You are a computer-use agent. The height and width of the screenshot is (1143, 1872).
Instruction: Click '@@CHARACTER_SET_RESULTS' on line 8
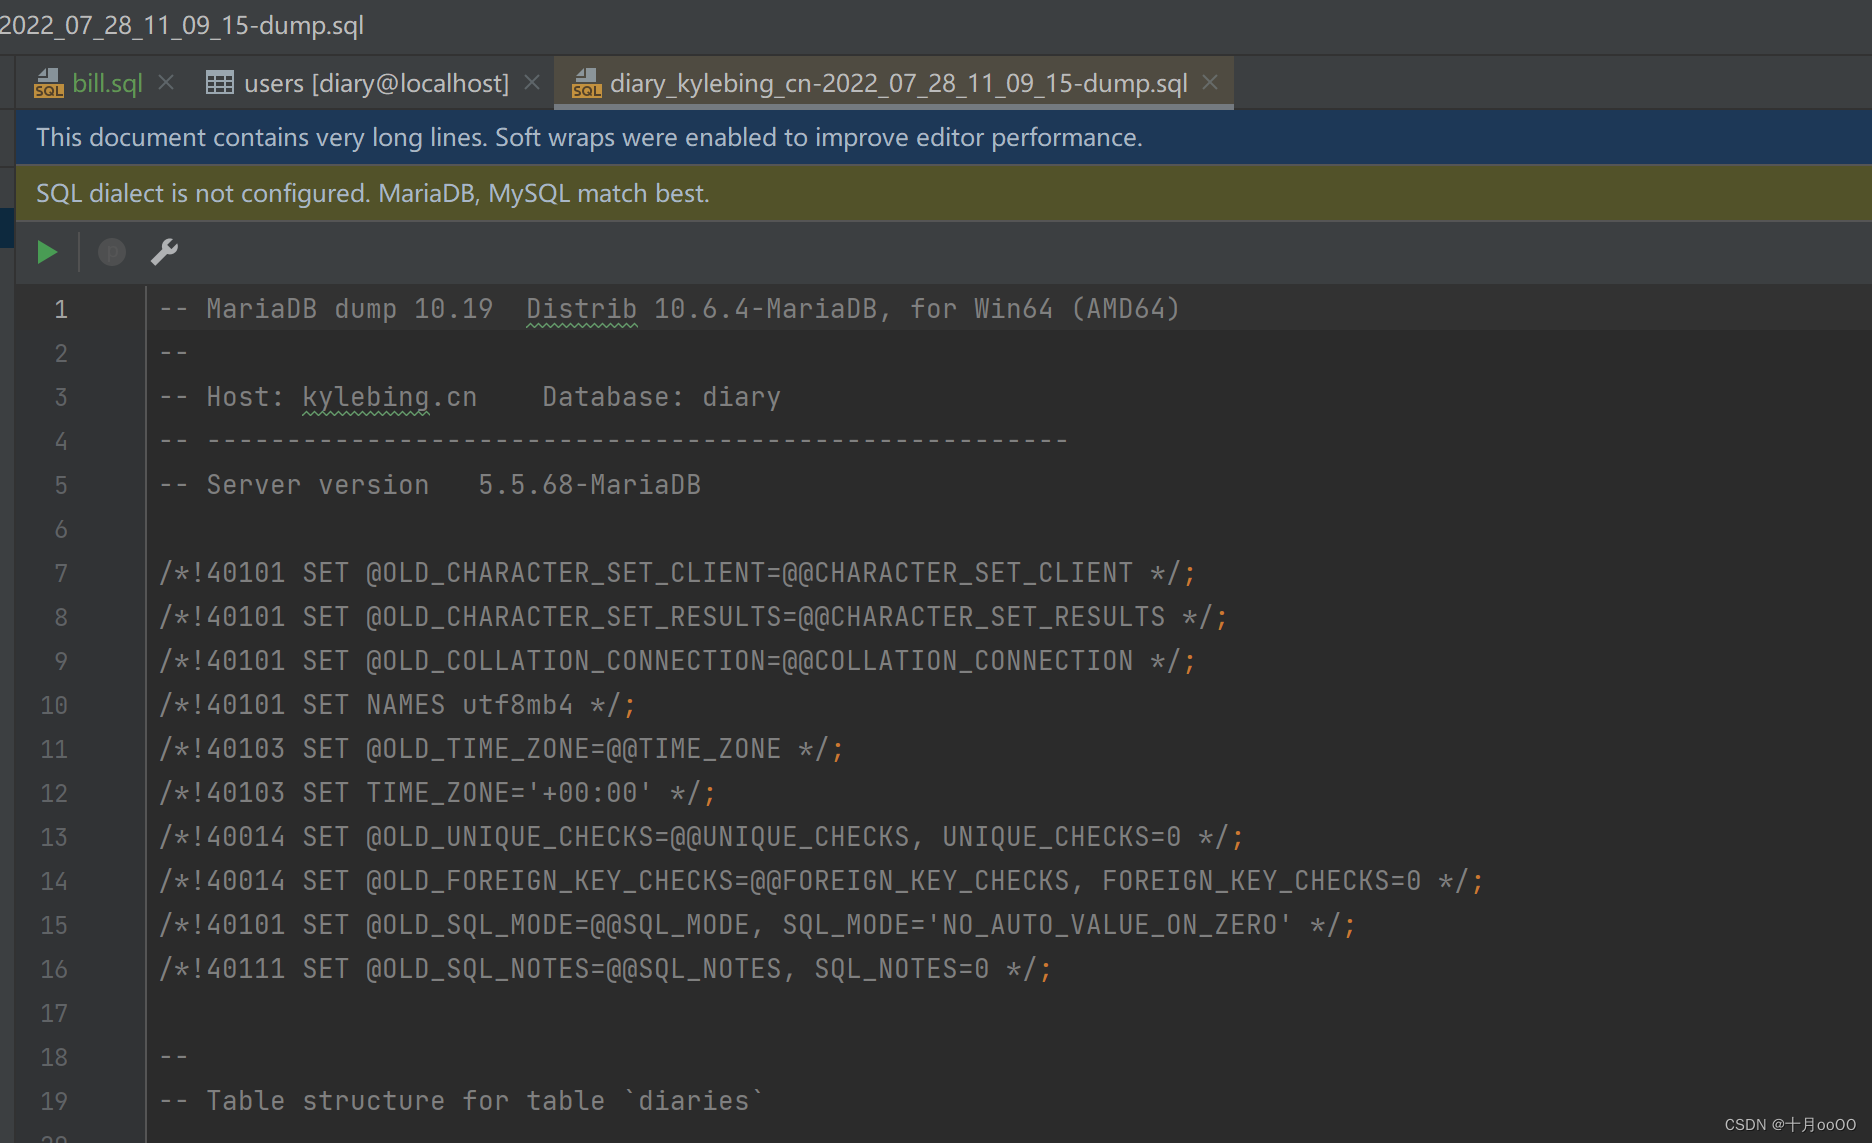[982, 617]
